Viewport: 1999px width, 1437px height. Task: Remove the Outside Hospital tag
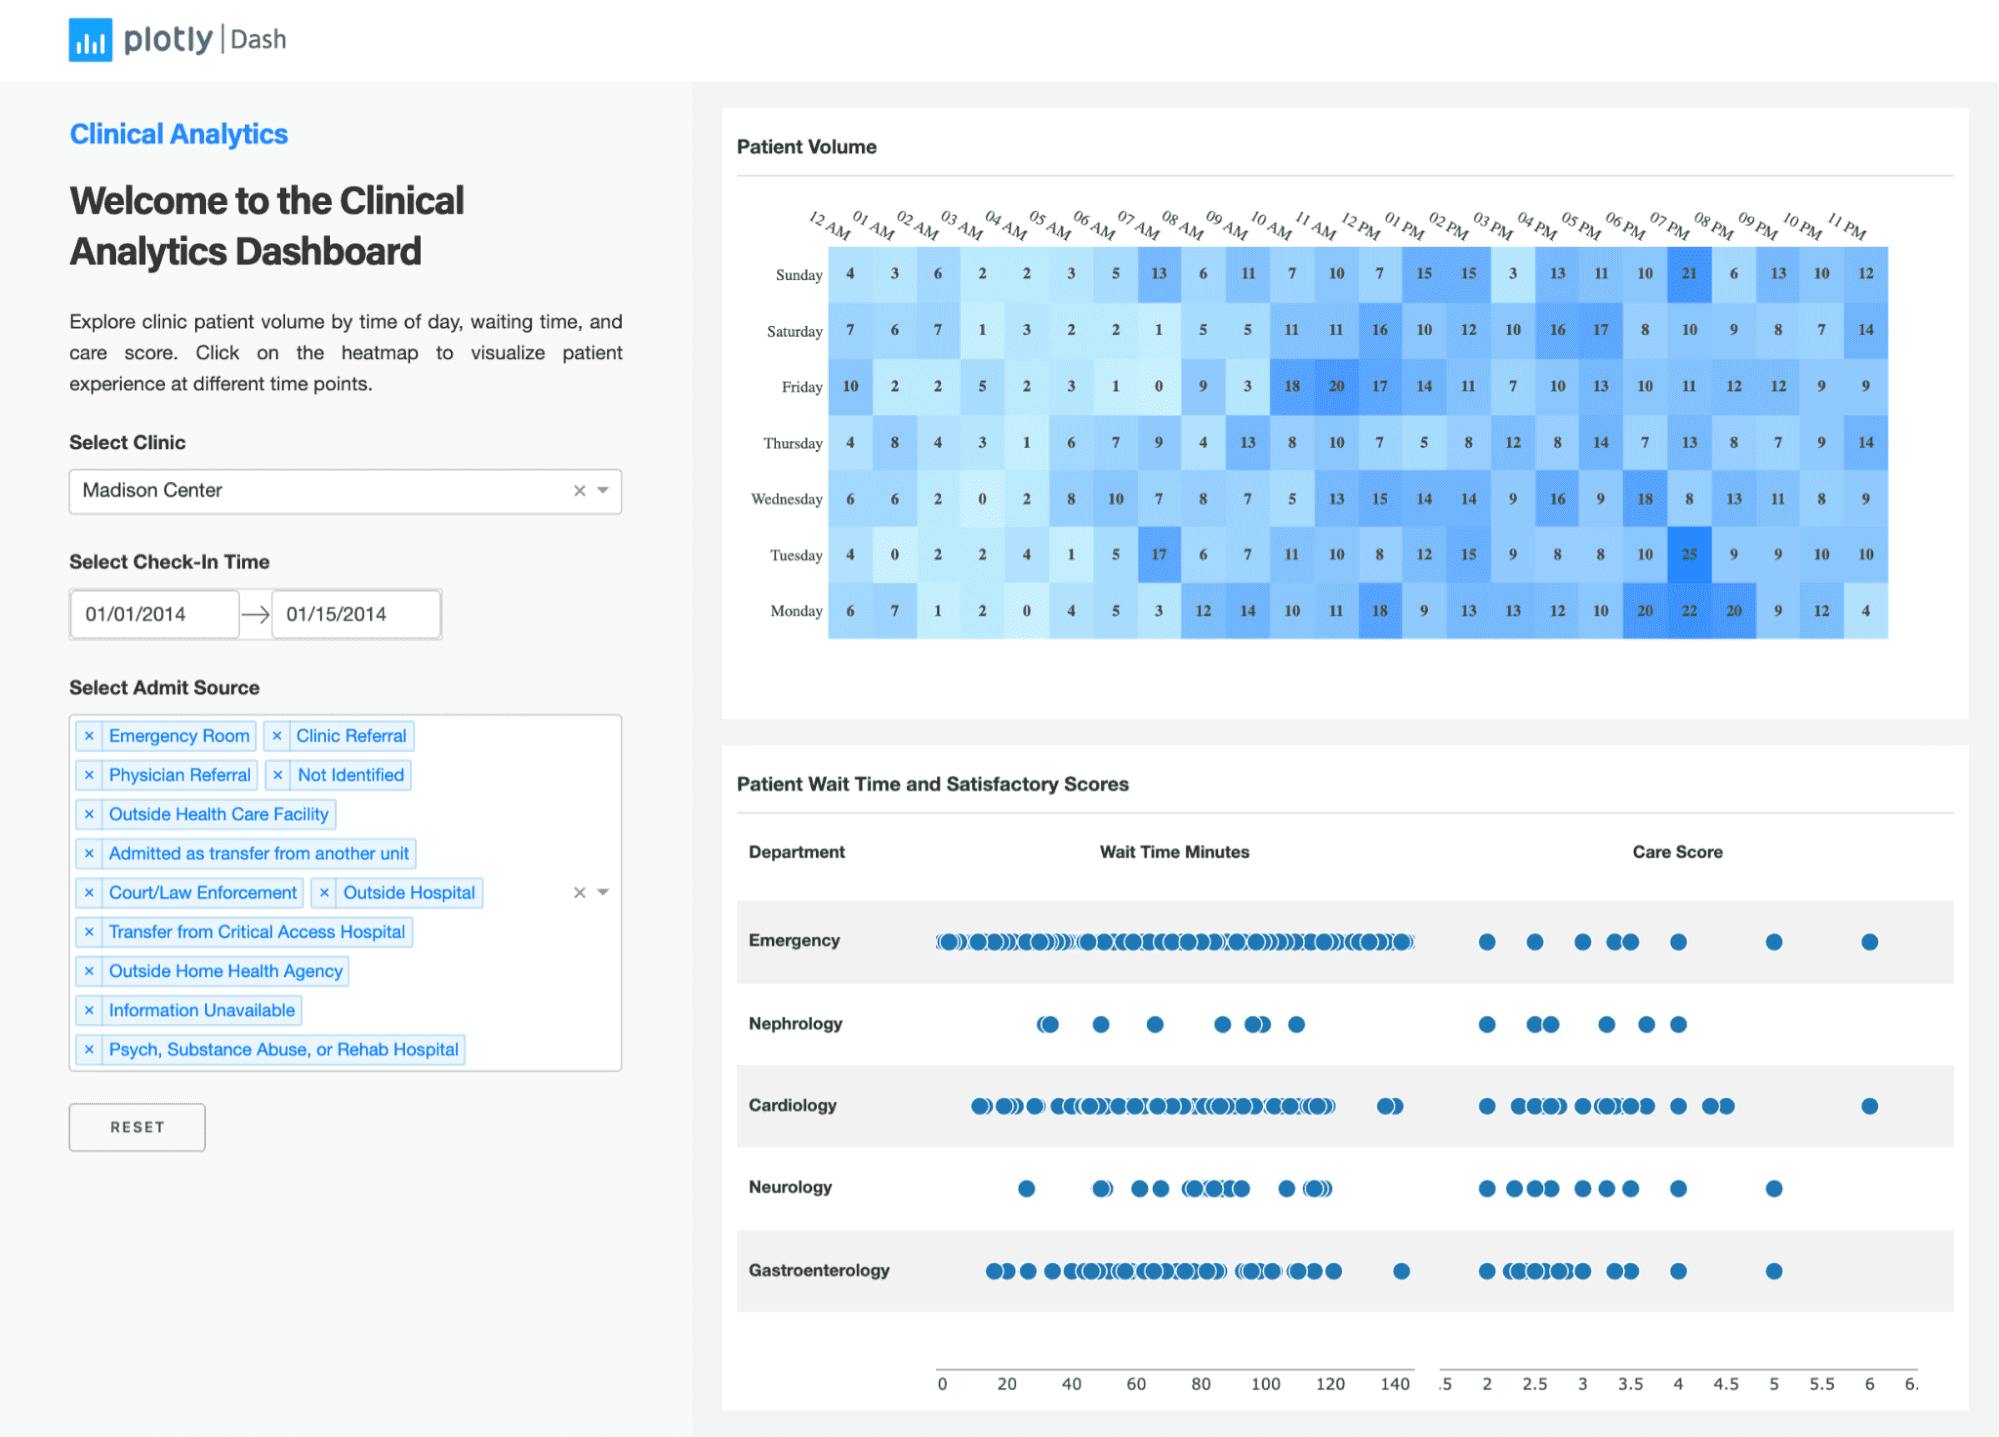[x=324, y=893]
